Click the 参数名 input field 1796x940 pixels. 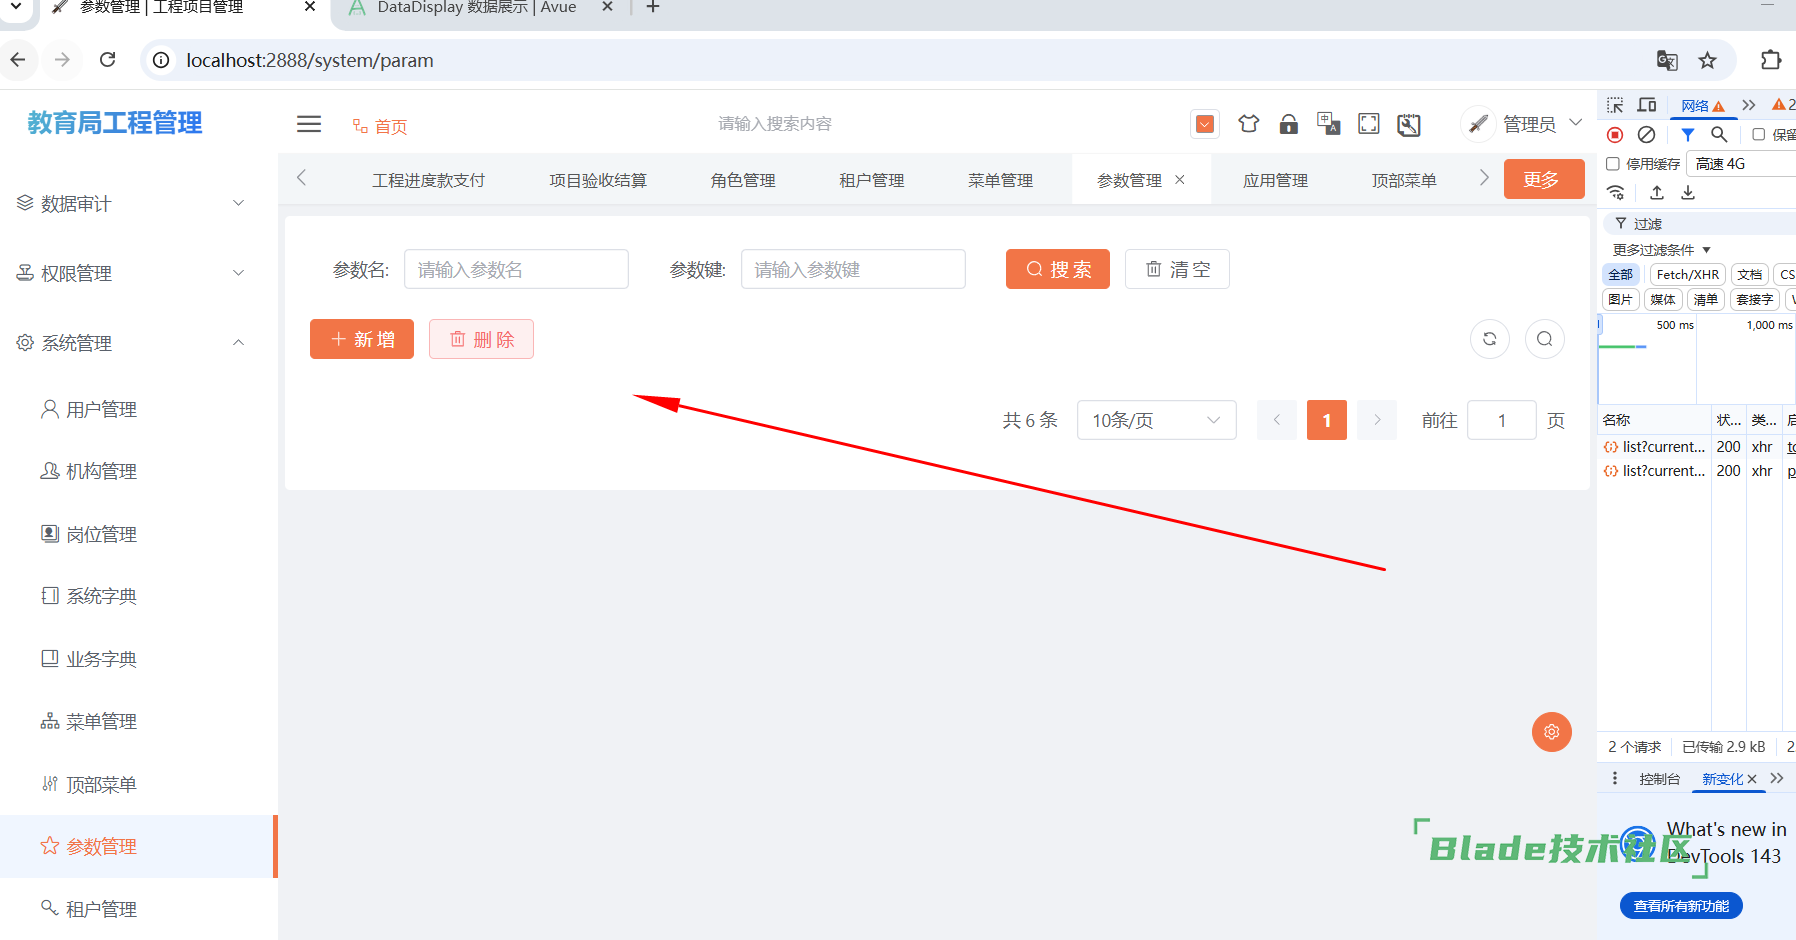click(516, 269)
